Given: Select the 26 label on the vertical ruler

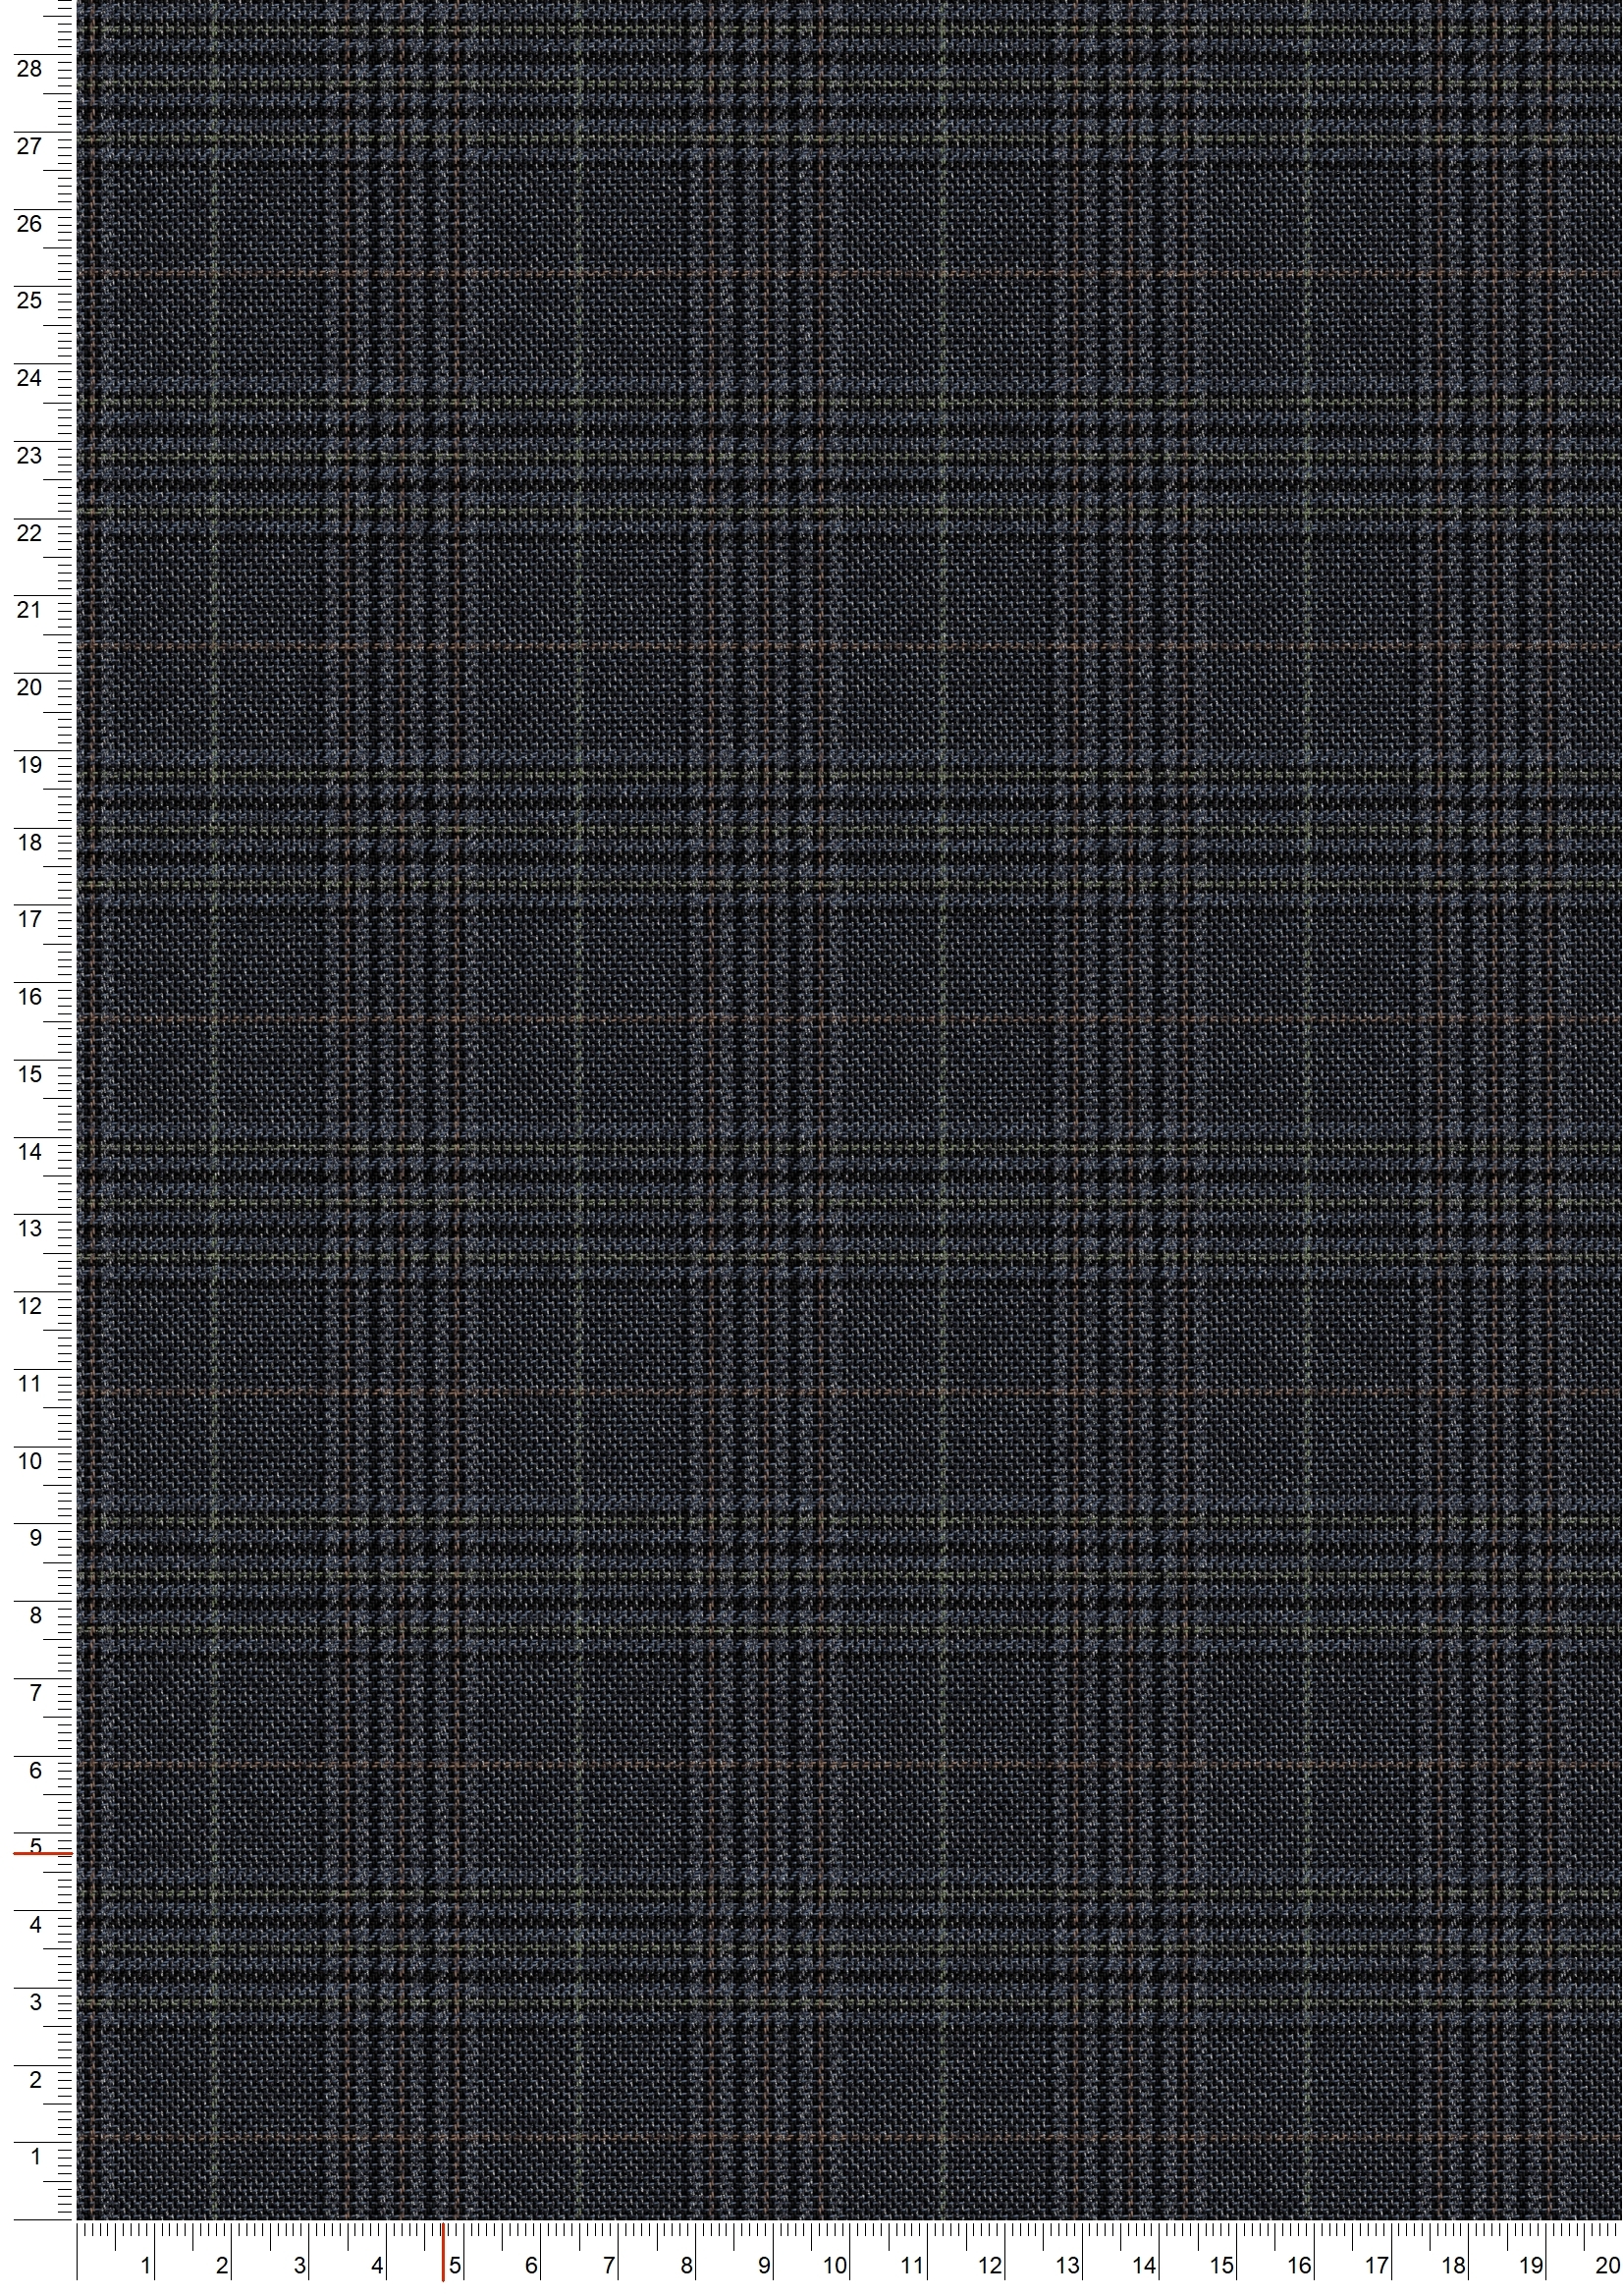Looking at the screenshot, I should (30, 224).
